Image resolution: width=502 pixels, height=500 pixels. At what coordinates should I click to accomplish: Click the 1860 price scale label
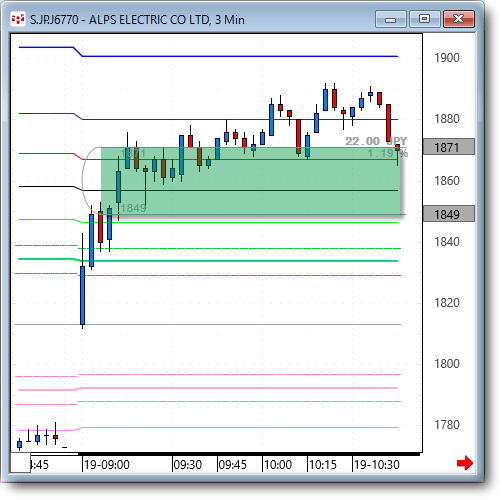(x=447, y=181)
